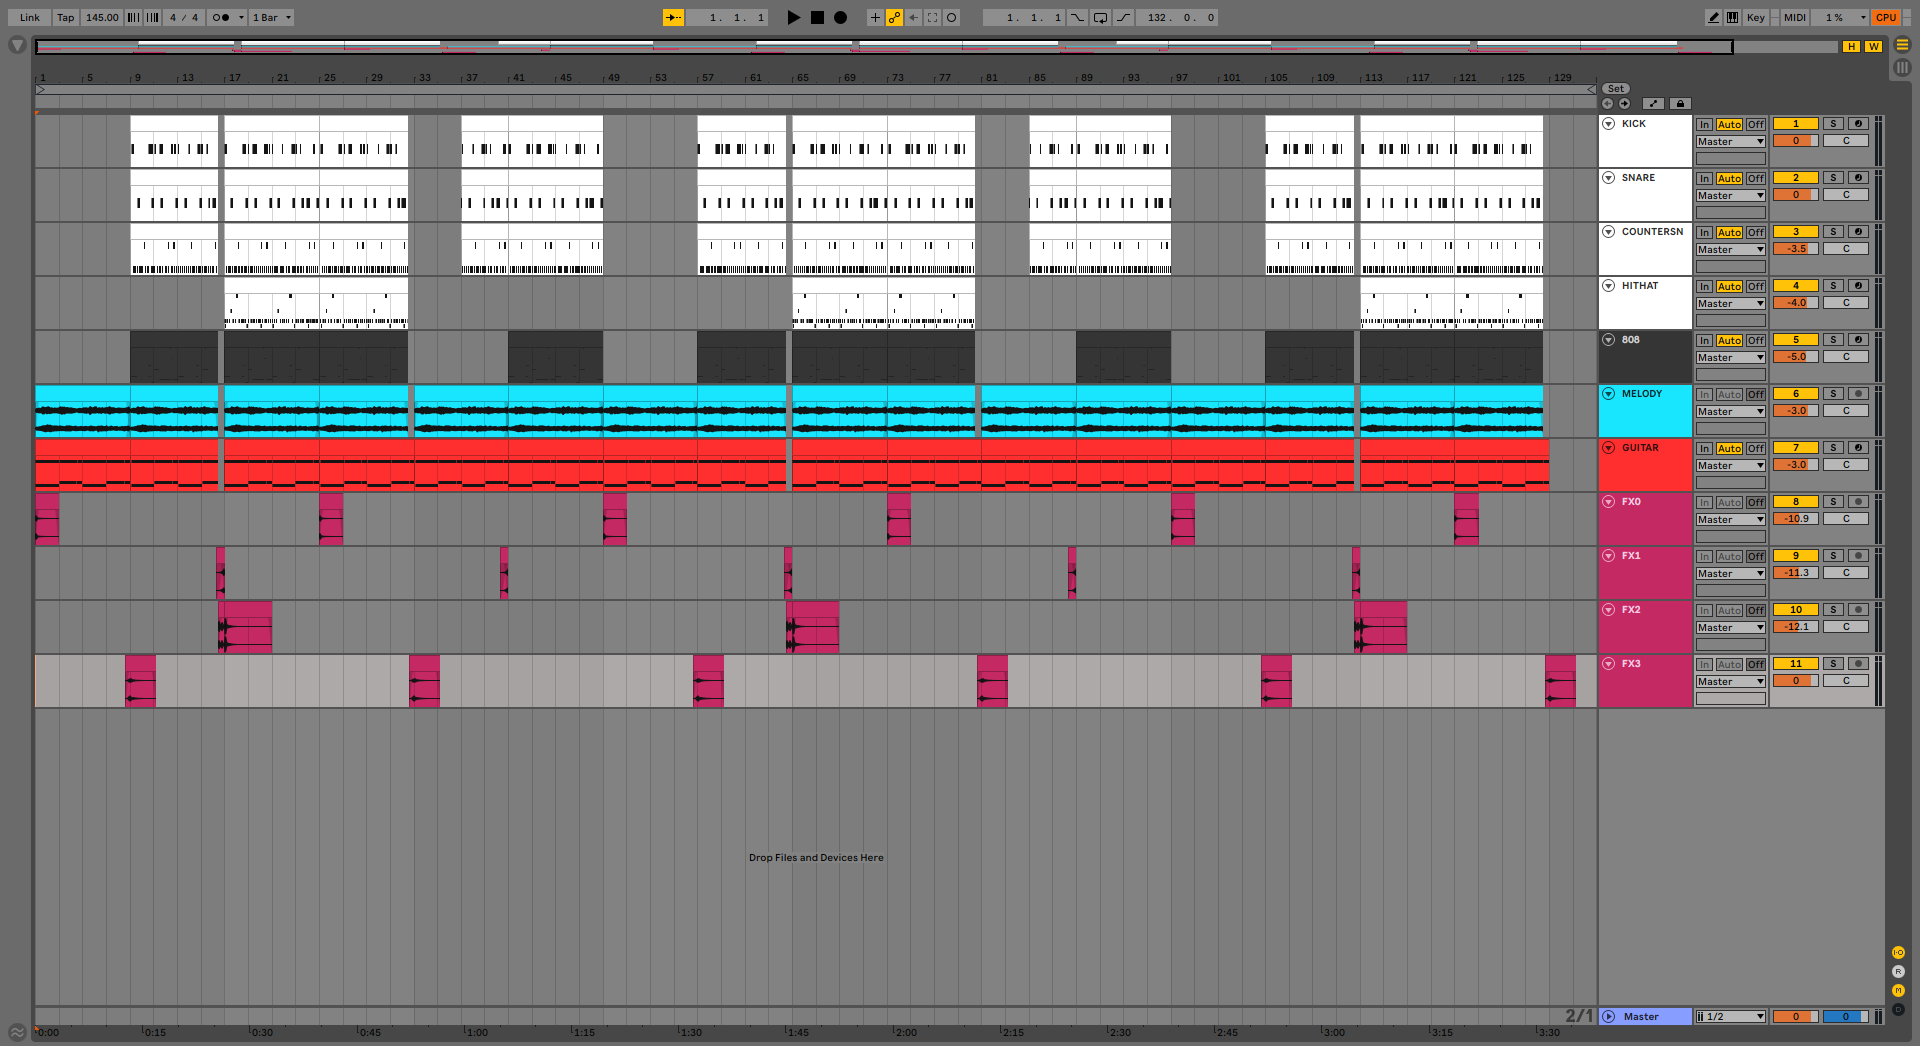The height and width of the screenshot is (1046, 1920).
Task: Mute the GUITAR track via activator 7
Action: coord(1796,448)
